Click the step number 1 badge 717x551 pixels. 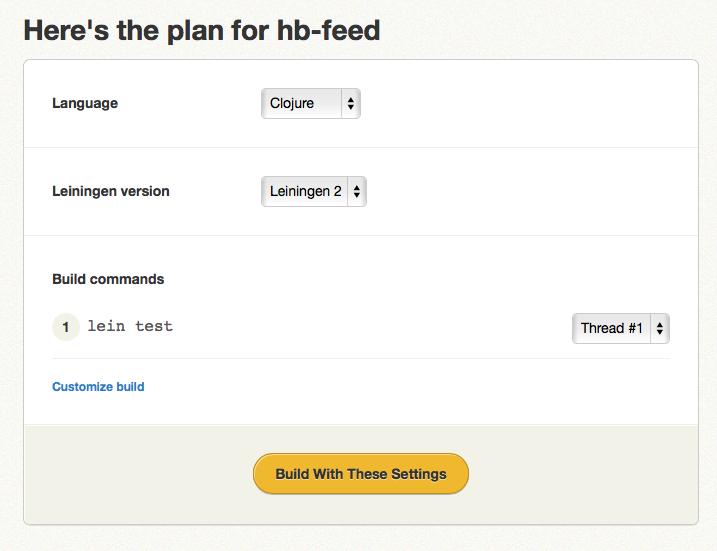(x=65, y=327)
